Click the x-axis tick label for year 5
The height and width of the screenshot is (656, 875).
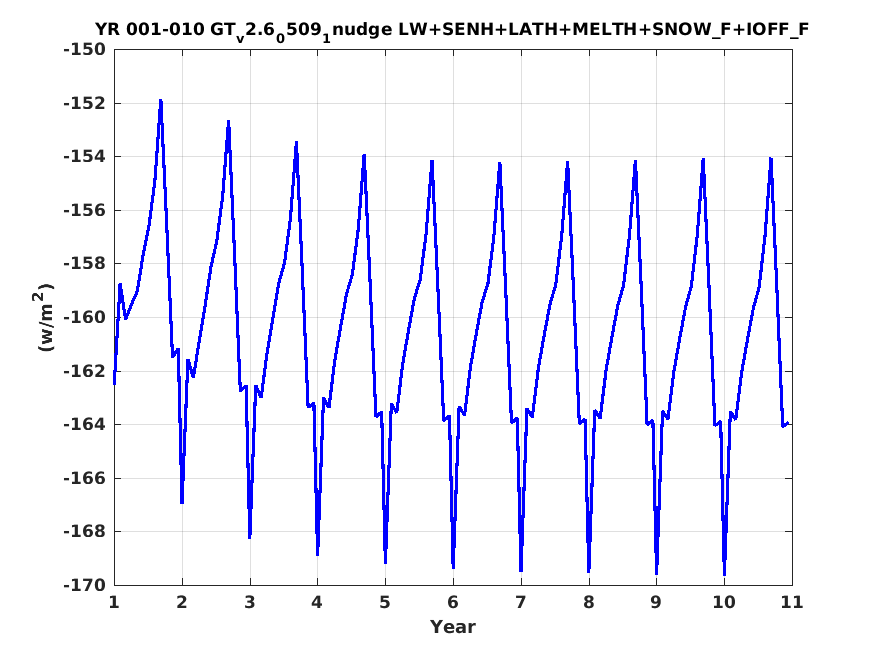point(386,602)
